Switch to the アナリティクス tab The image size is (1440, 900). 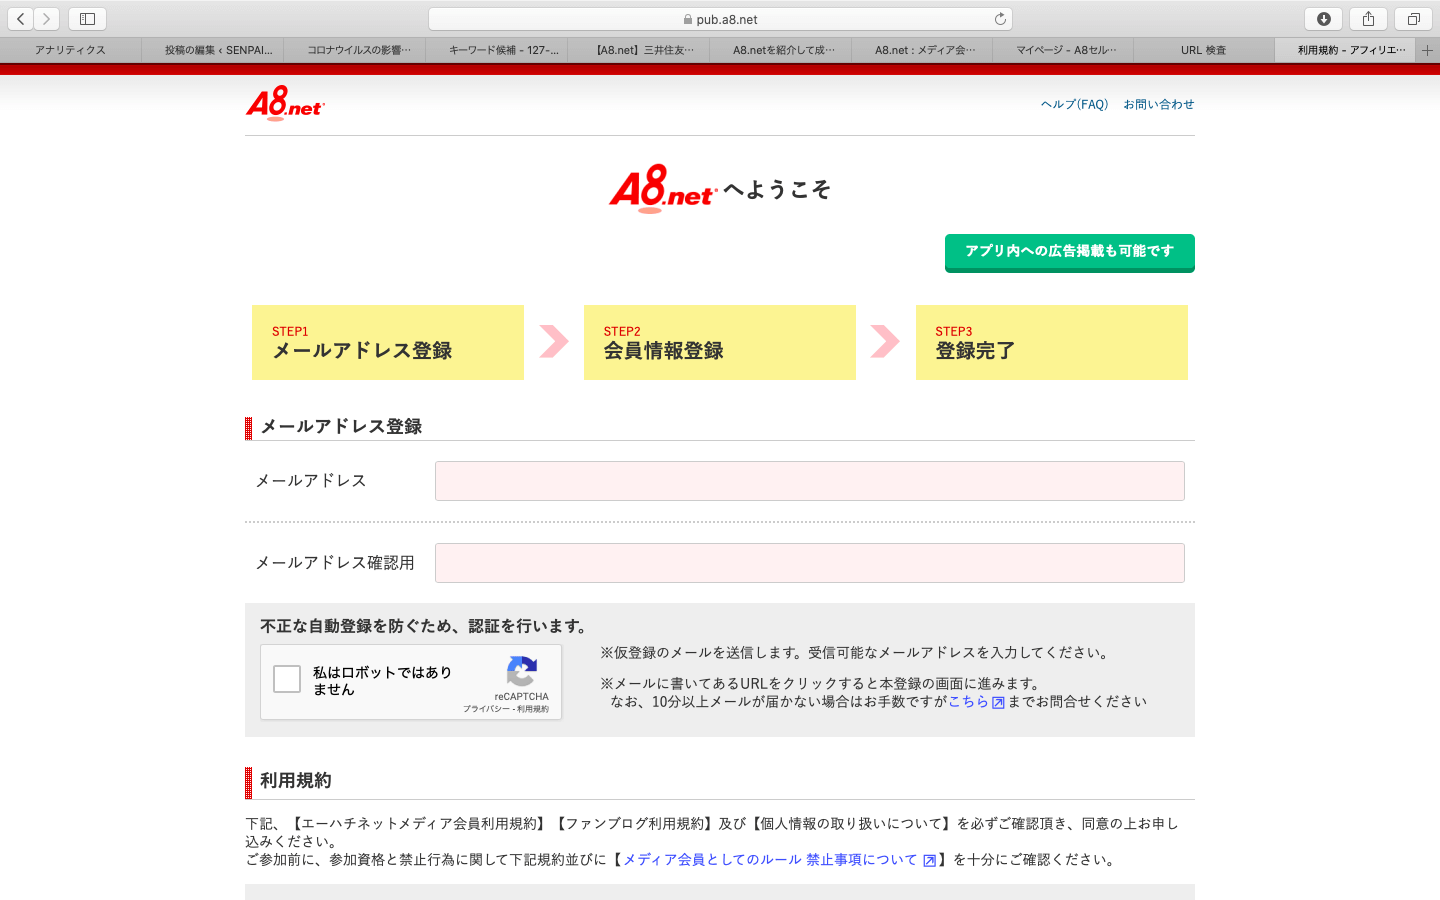click(70, 50)
